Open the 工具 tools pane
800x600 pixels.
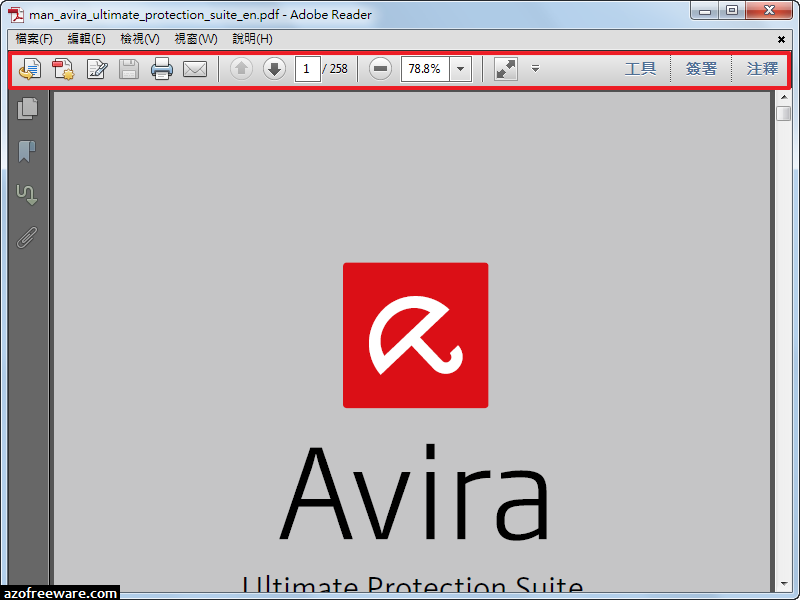pos(641,69)
